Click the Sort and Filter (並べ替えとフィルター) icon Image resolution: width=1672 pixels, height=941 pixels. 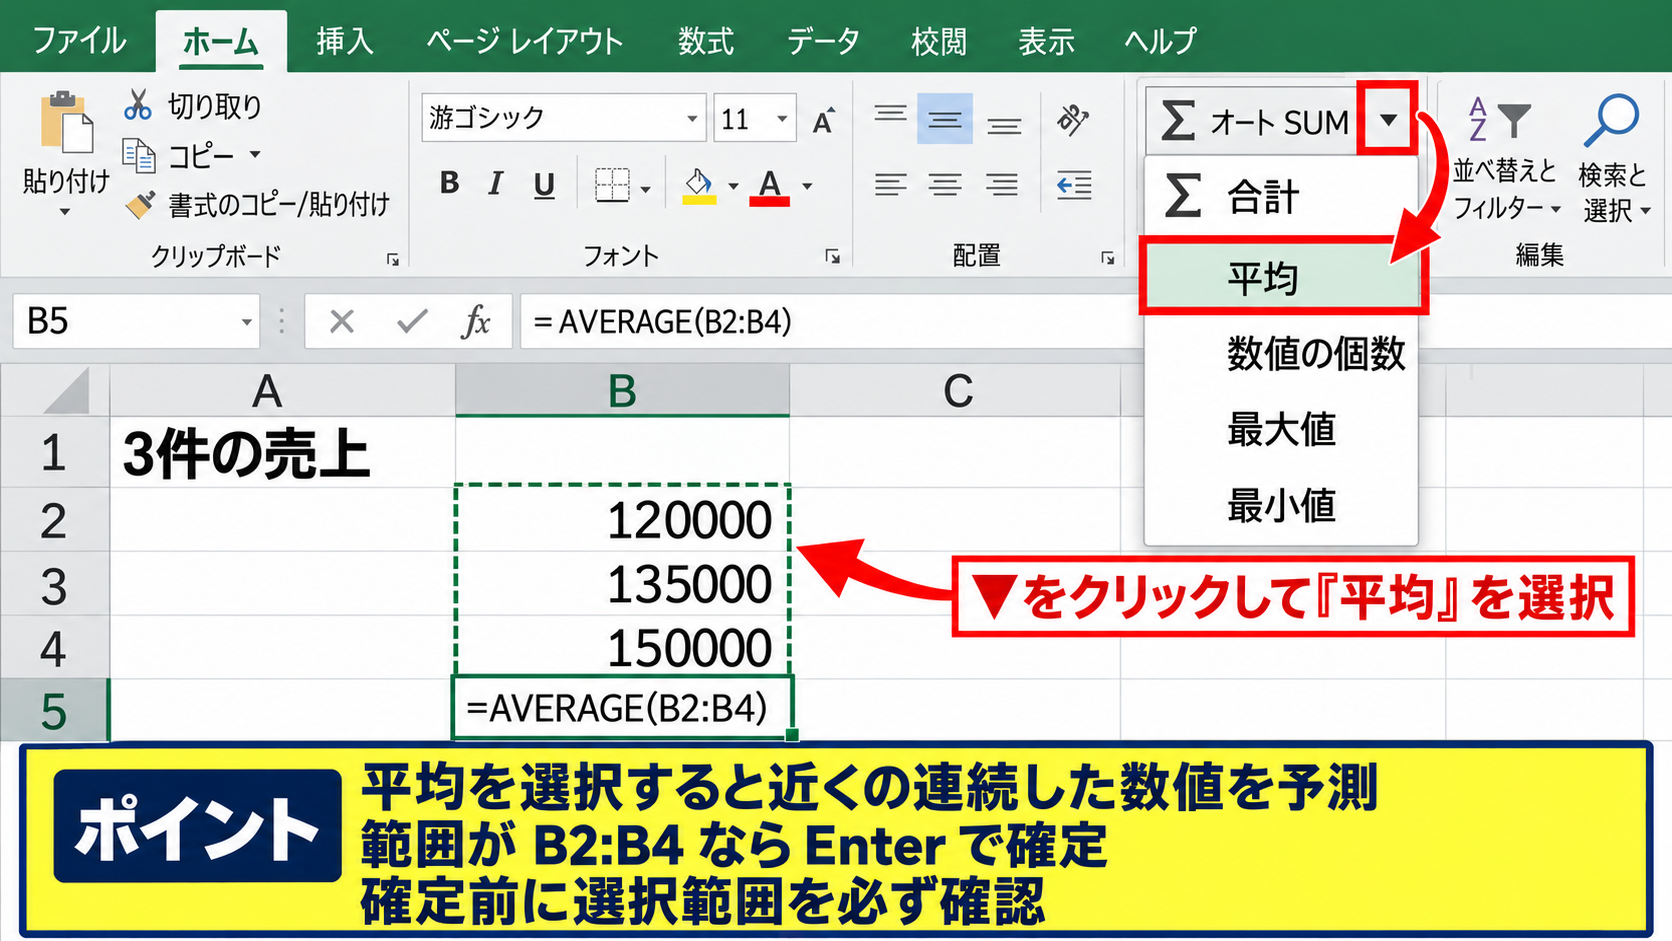[1500, 120]
